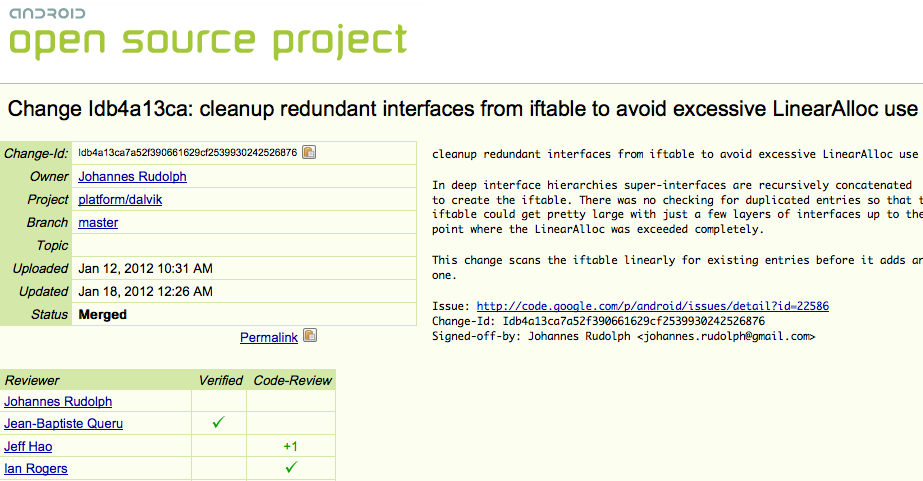Click Jeff Hao's +1 Code-Review score

pos(291,446)
